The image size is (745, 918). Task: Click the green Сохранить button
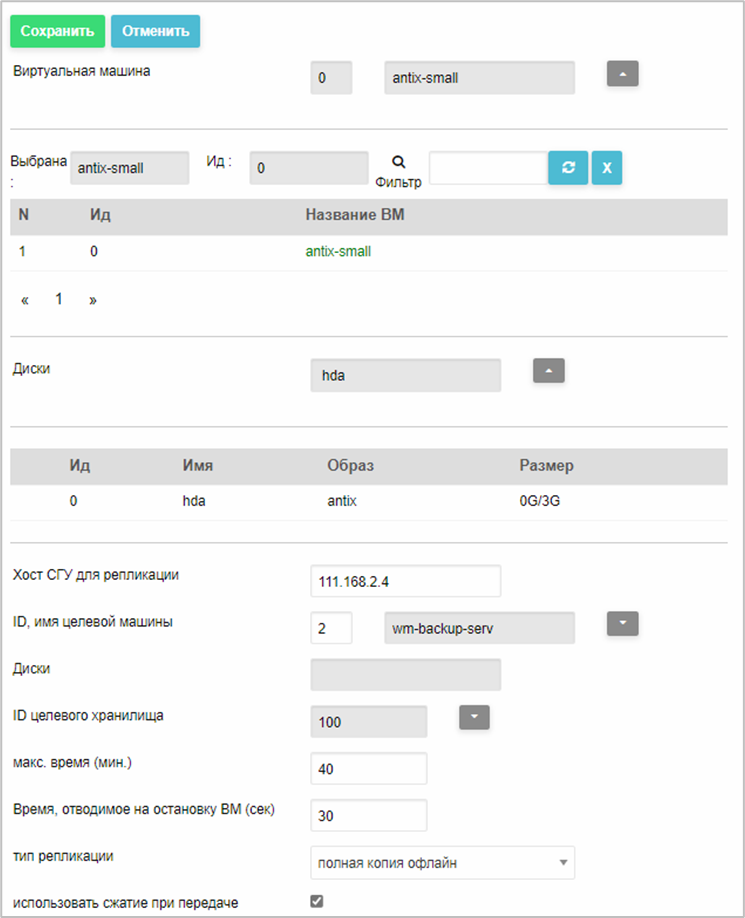click(x=57, y=31)
